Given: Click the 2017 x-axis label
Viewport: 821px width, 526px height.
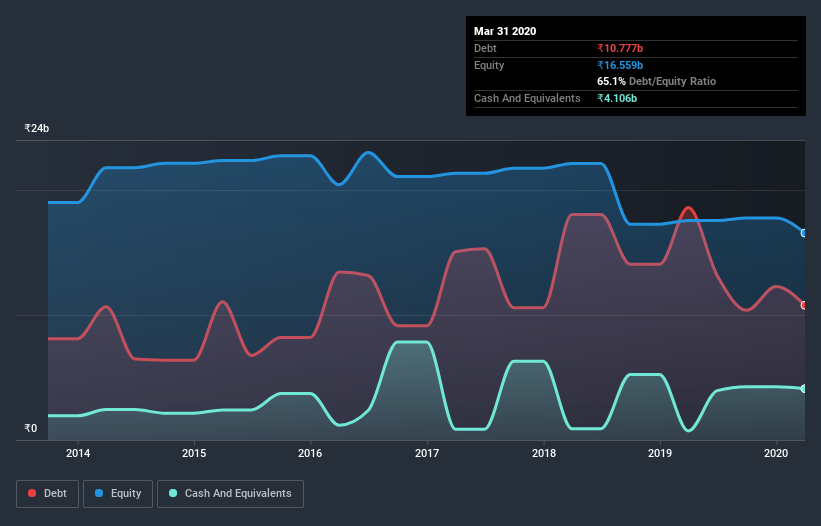Looking at the screenshot, I should [x=427, y=453].
